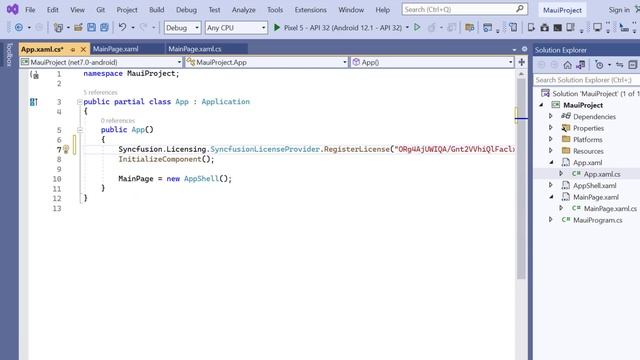640x360 pixels.
Task: Expand the Platforms folder node
Action: 551,139
